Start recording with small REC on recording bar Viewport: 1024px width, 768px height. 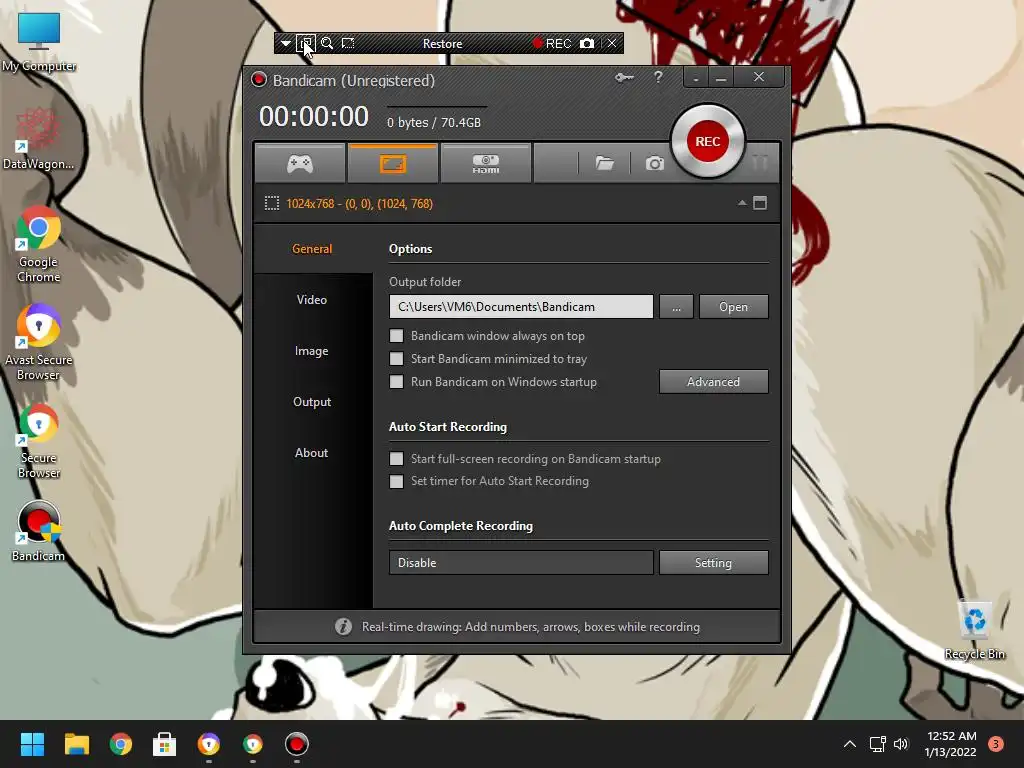click(552, 44)
